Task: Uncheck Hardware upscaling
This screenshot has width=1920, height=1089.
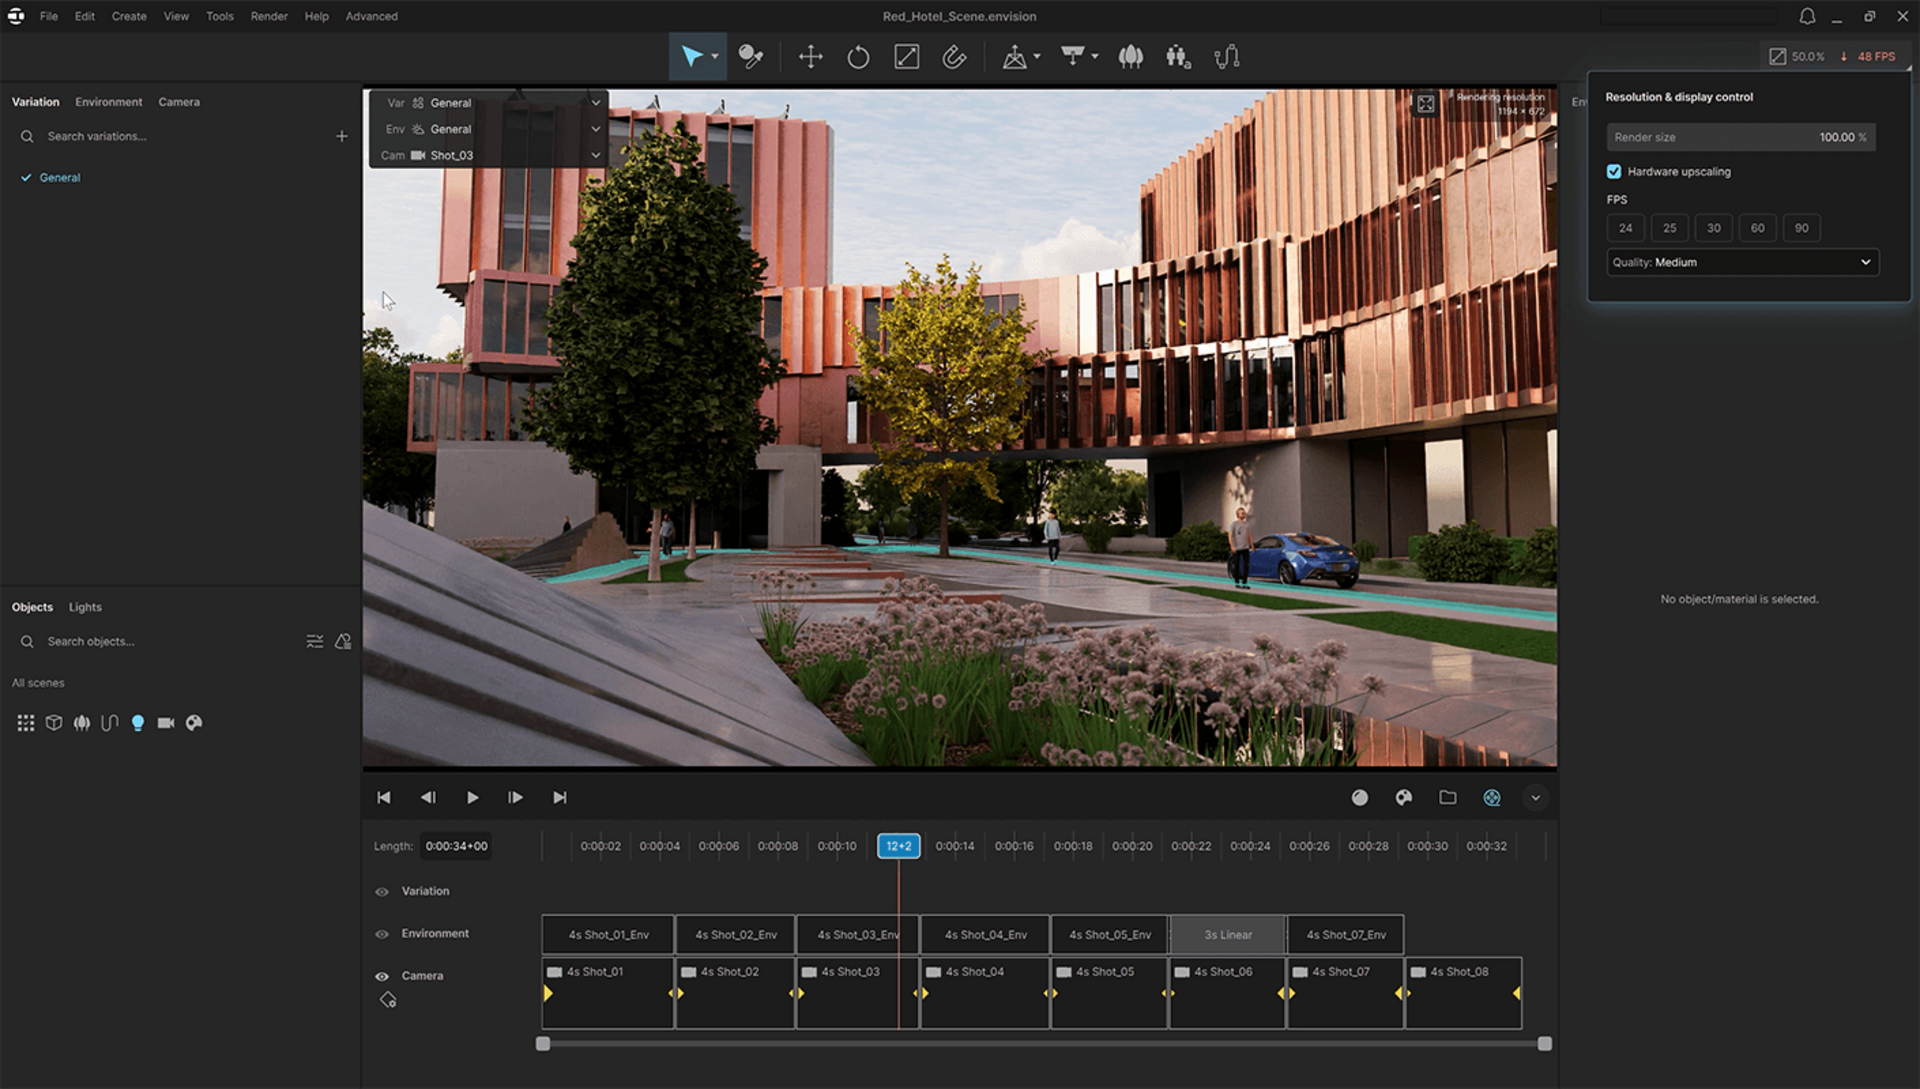Action: (1614, 171)
